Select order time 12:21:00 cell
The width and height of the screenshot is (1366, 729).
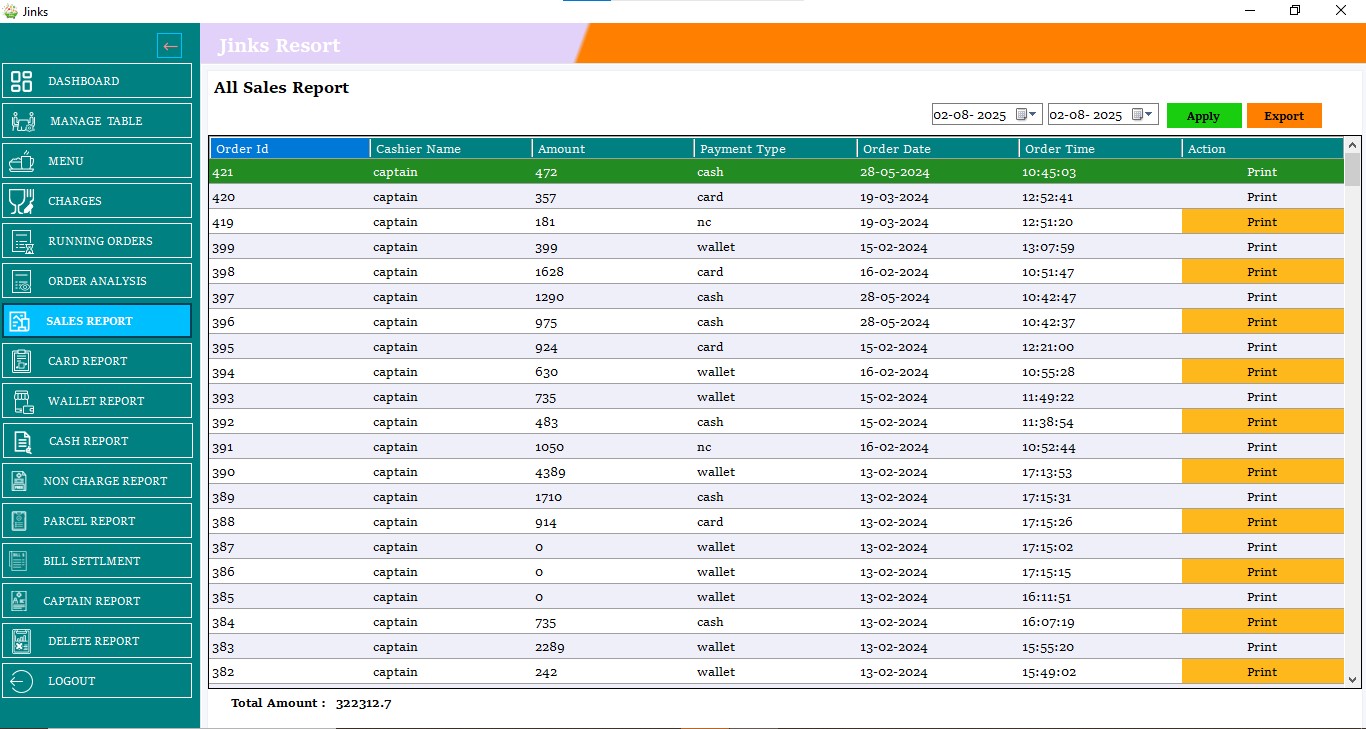click(x=1100, y=347)
